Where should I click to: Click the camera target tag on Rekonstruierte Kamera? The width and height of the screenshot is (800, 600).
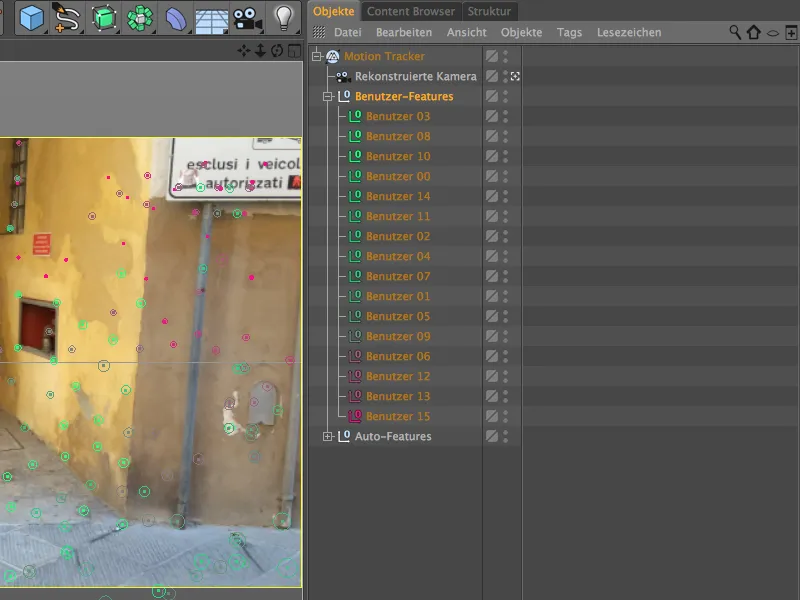[x=515, y=77]
